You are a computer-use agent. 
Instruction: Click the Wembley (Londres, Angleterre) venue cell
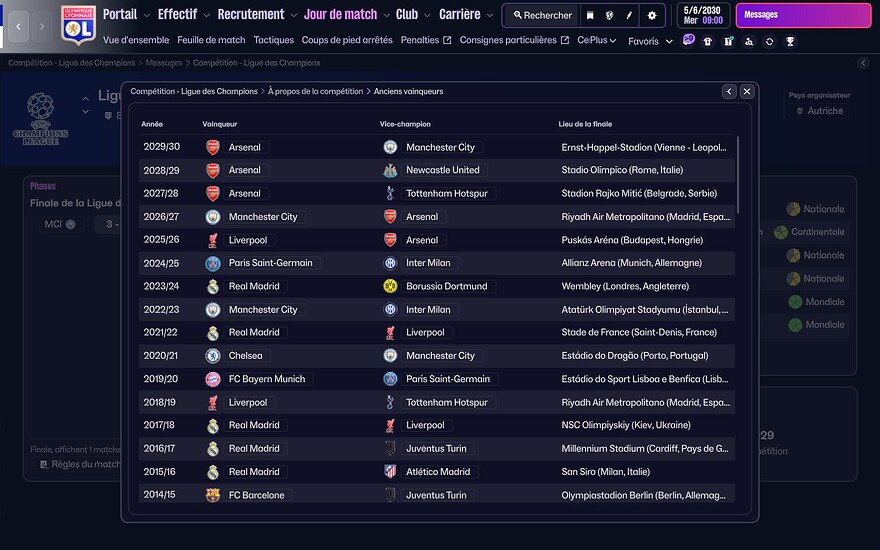(x=625, y=286)
